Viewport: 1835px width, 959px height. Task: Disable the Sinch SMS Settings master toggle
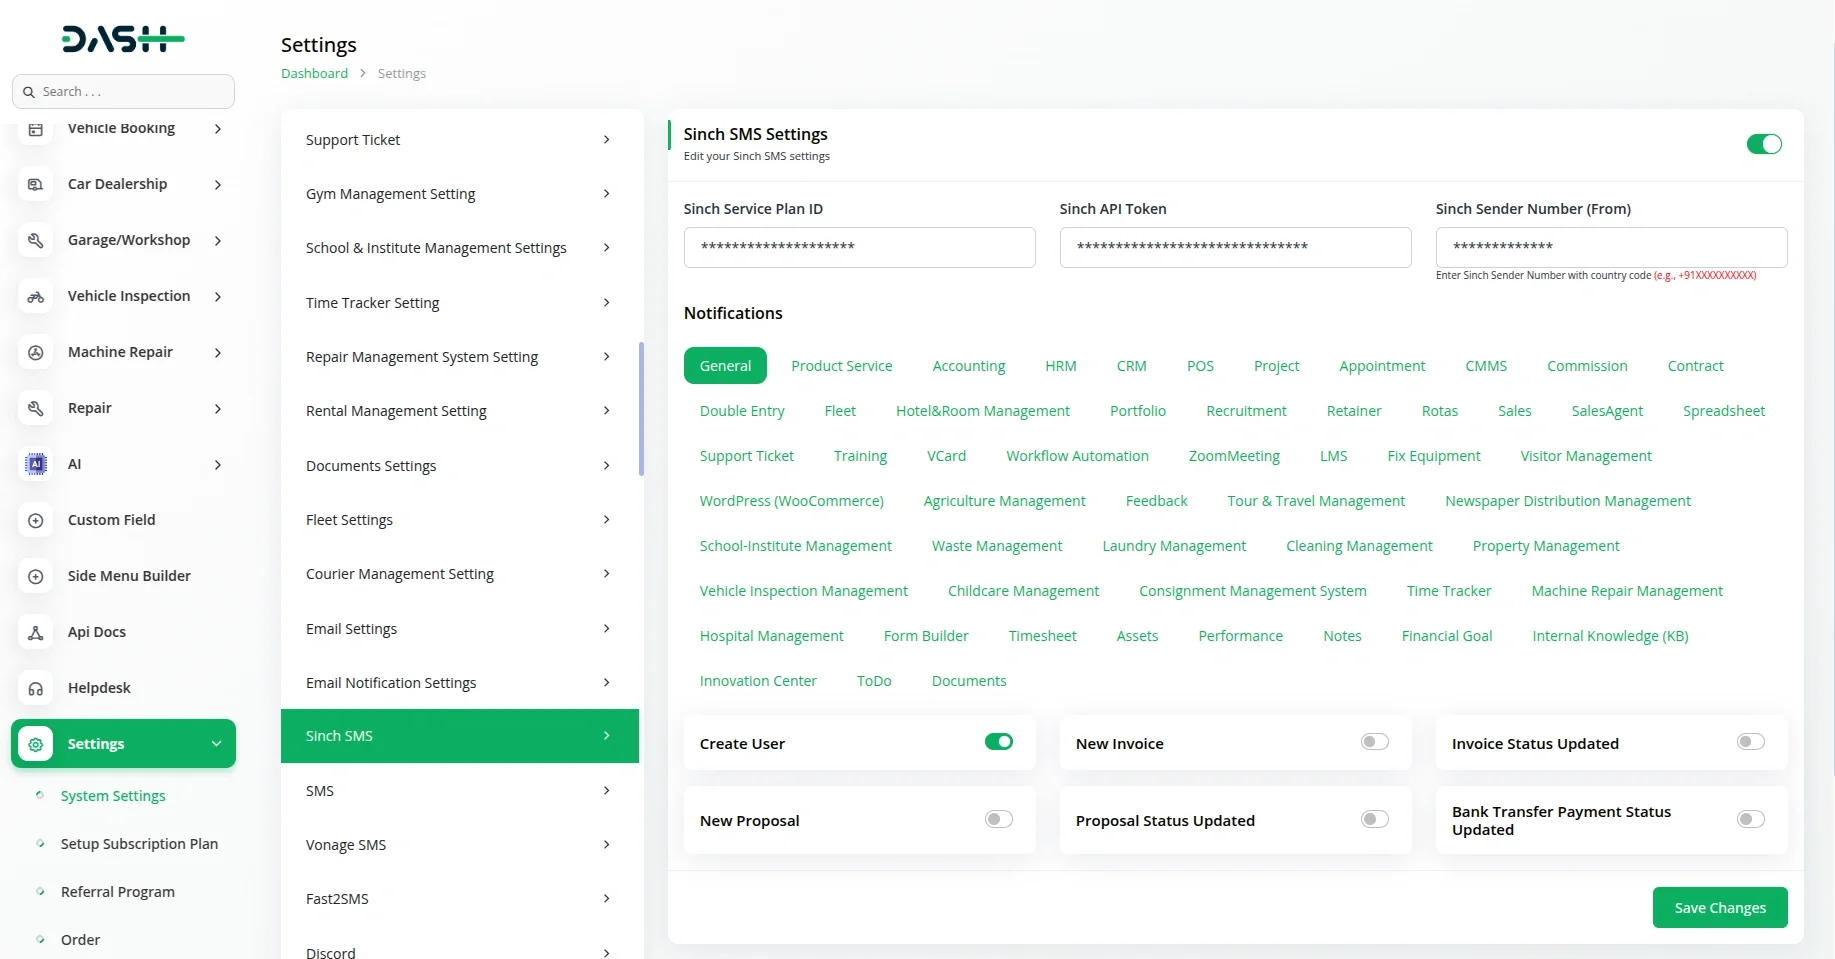click(x=1763, y=144)
